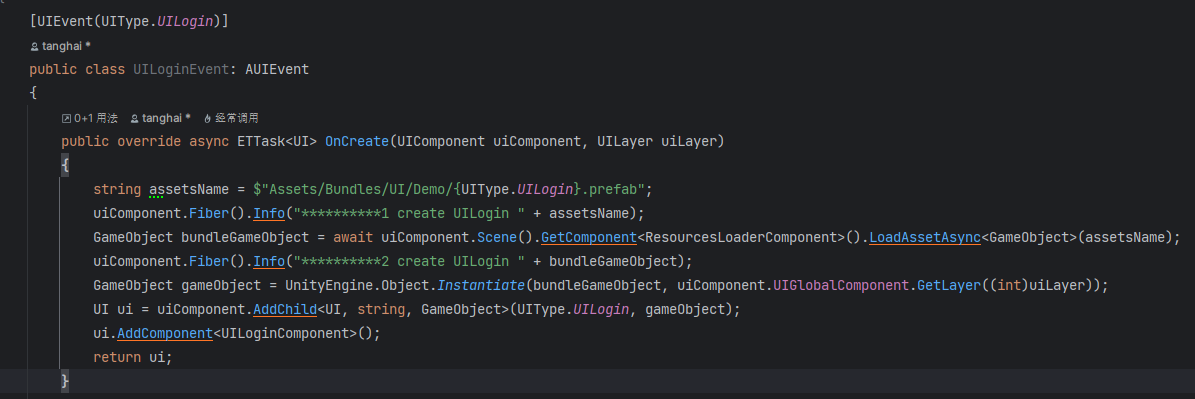Screen dimensions: 1195x399
Task: Click the ResourcesLoaderComponent type argument
Action: point(739,238)
